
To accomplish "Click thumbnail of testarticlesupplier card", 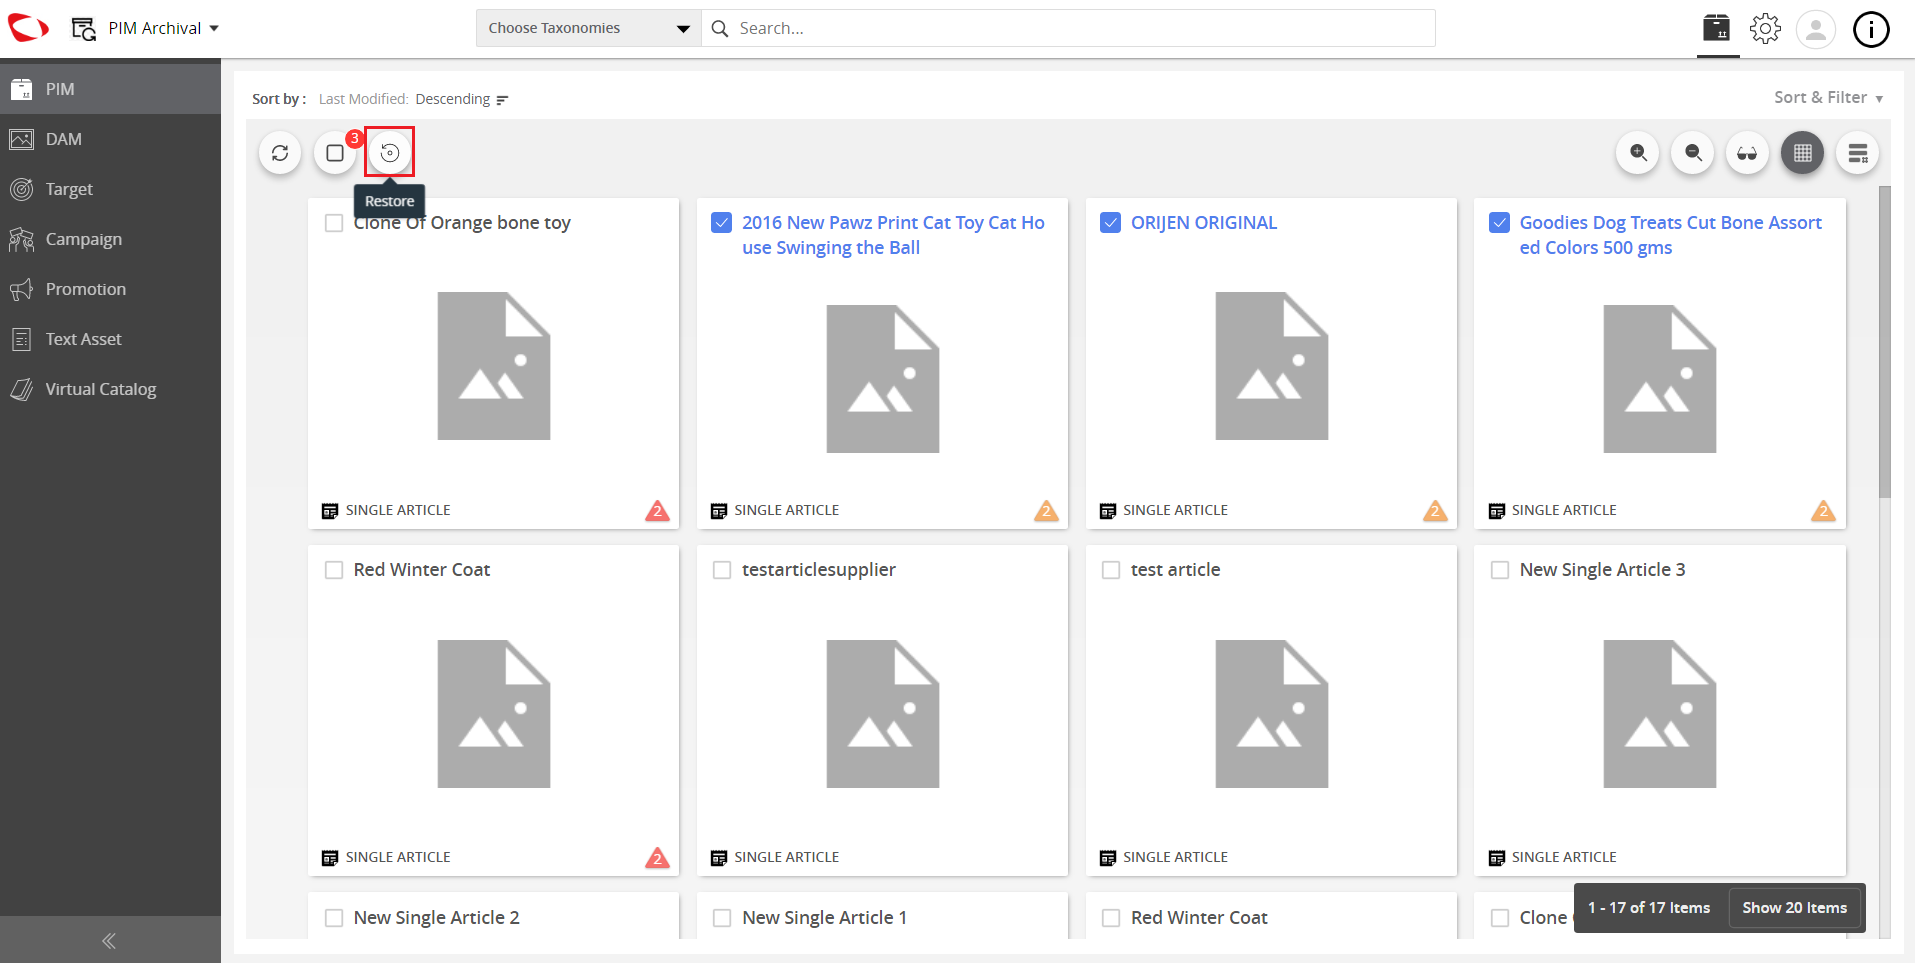I will pos(882,714).
